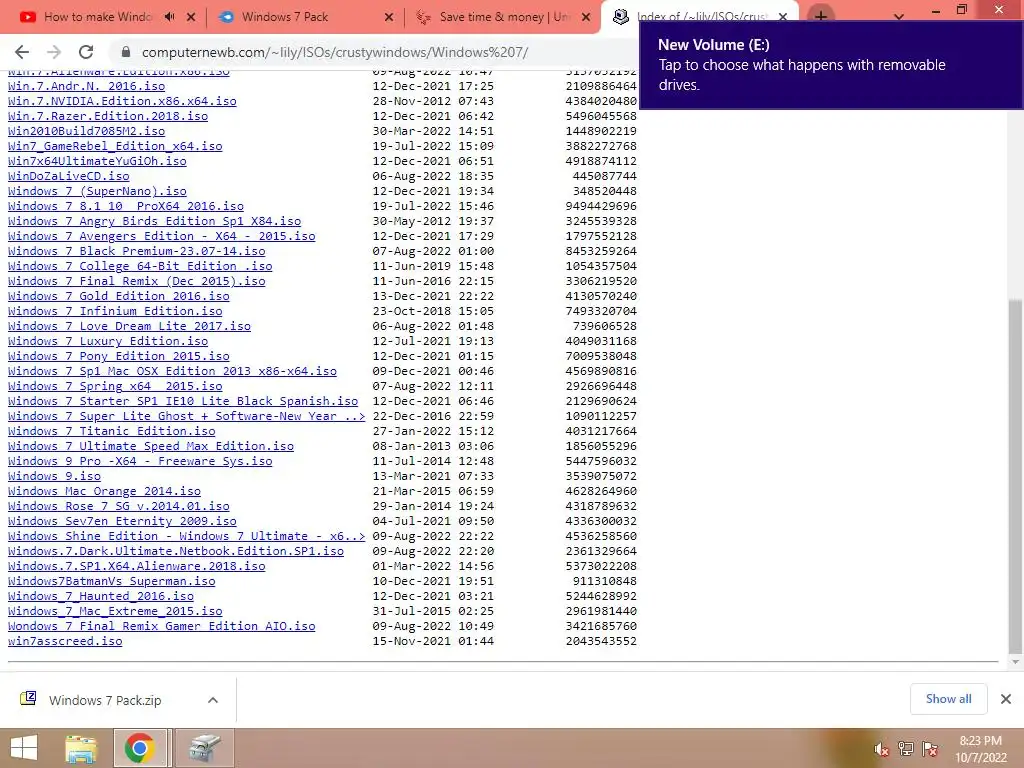Open the New Volume (E:) notification

(831, 65)
